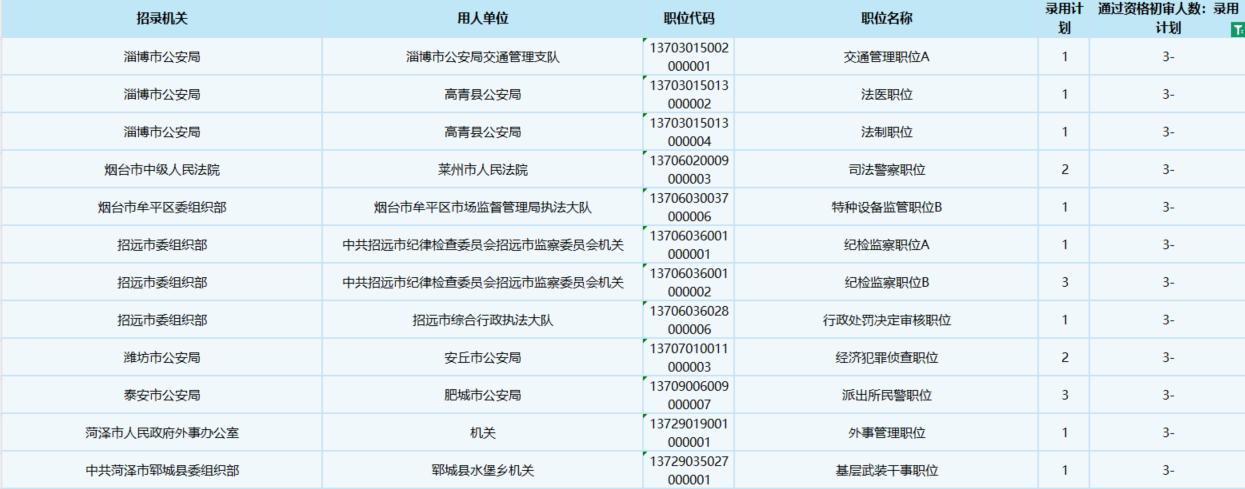Select the 用人单位 column header
Screen dimensions: 1245x489
(482, 19)
